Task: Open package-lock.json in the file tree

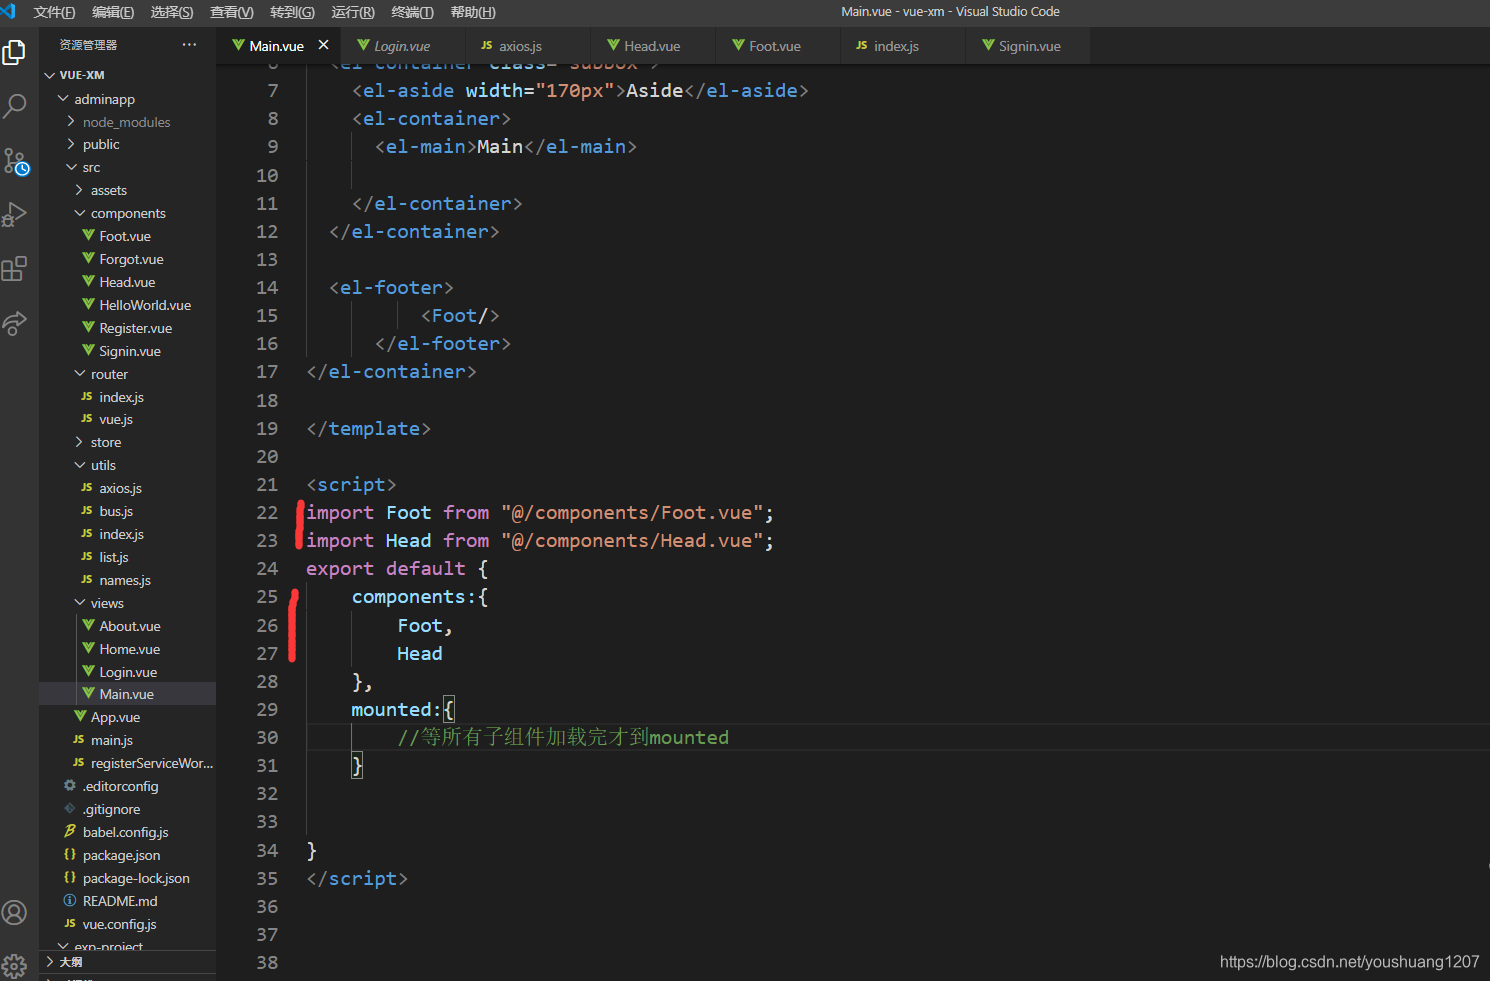Action: pos(127,878)
